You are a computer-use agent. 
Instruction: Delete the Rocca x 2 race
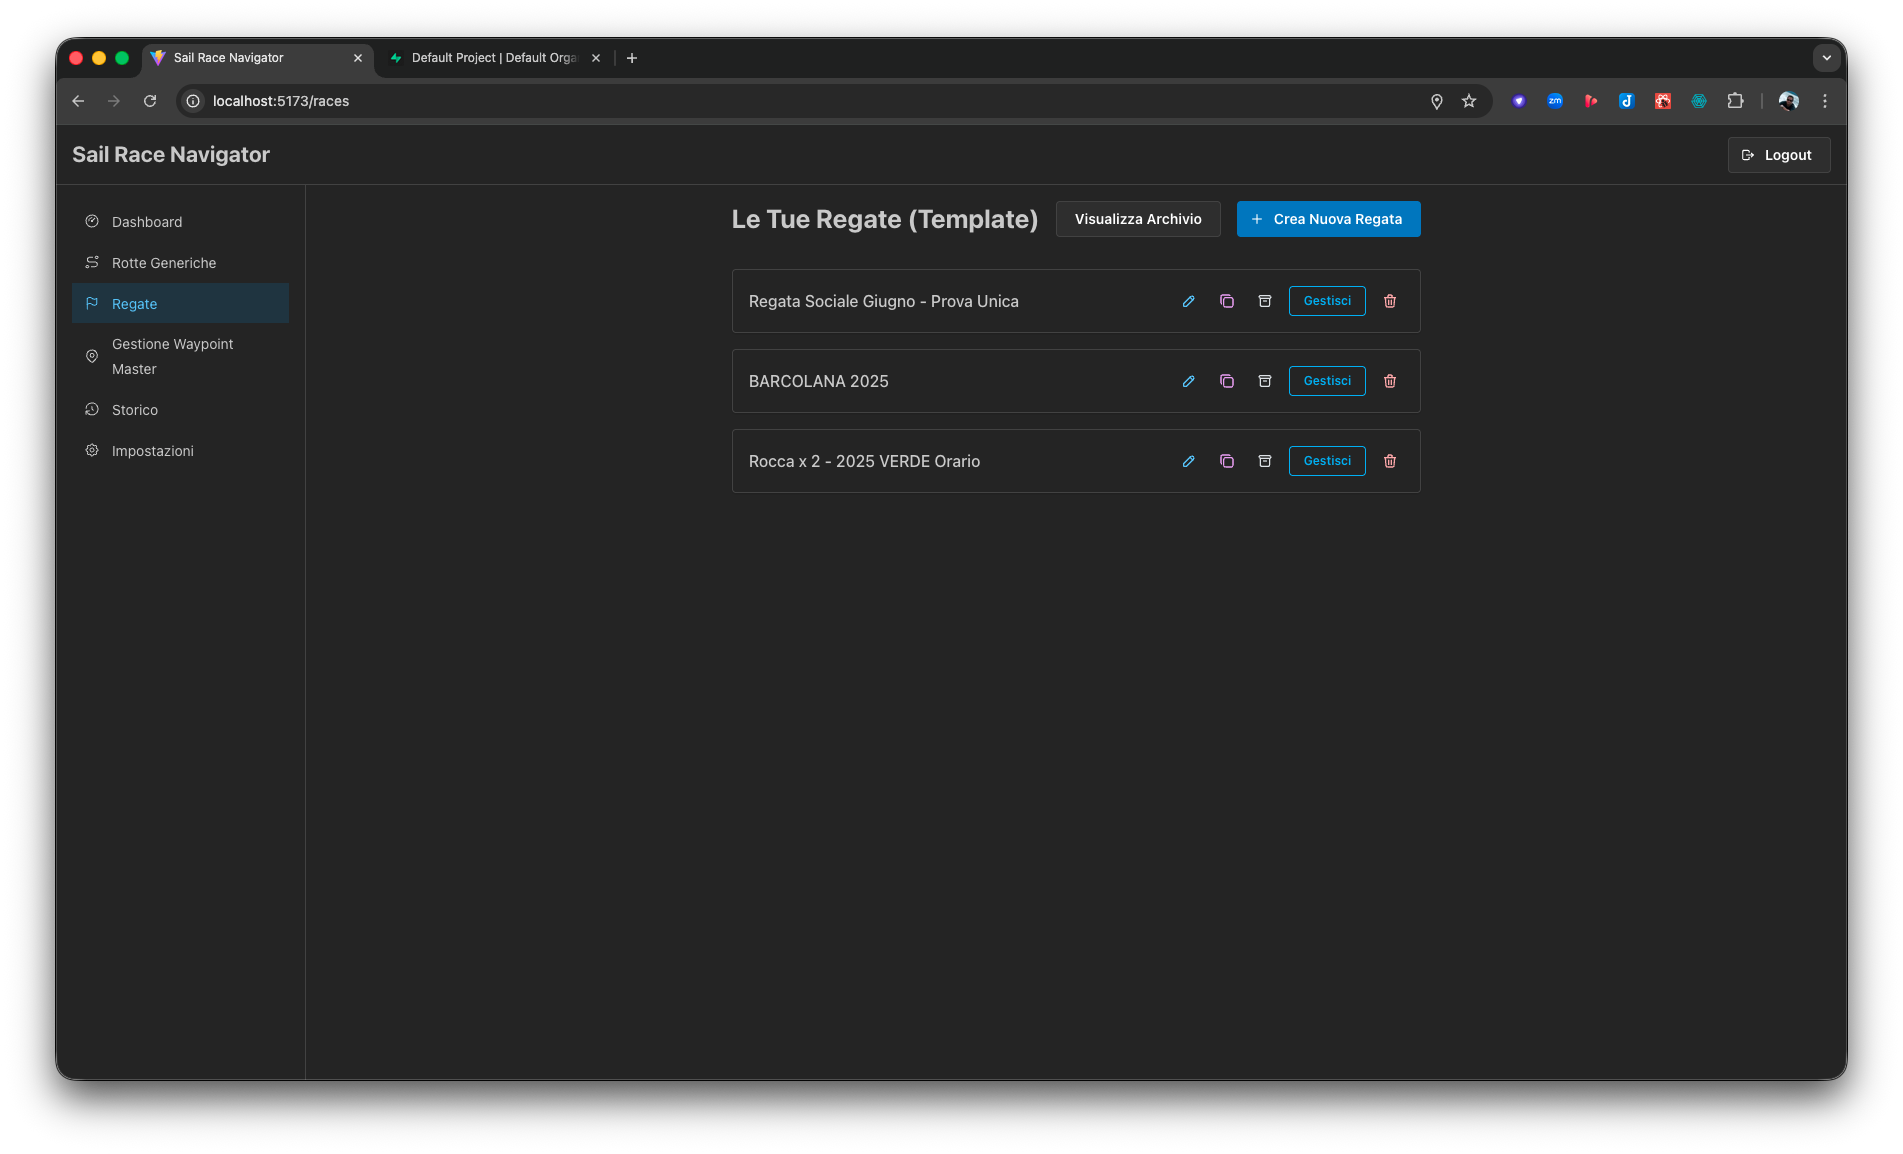1389,461
